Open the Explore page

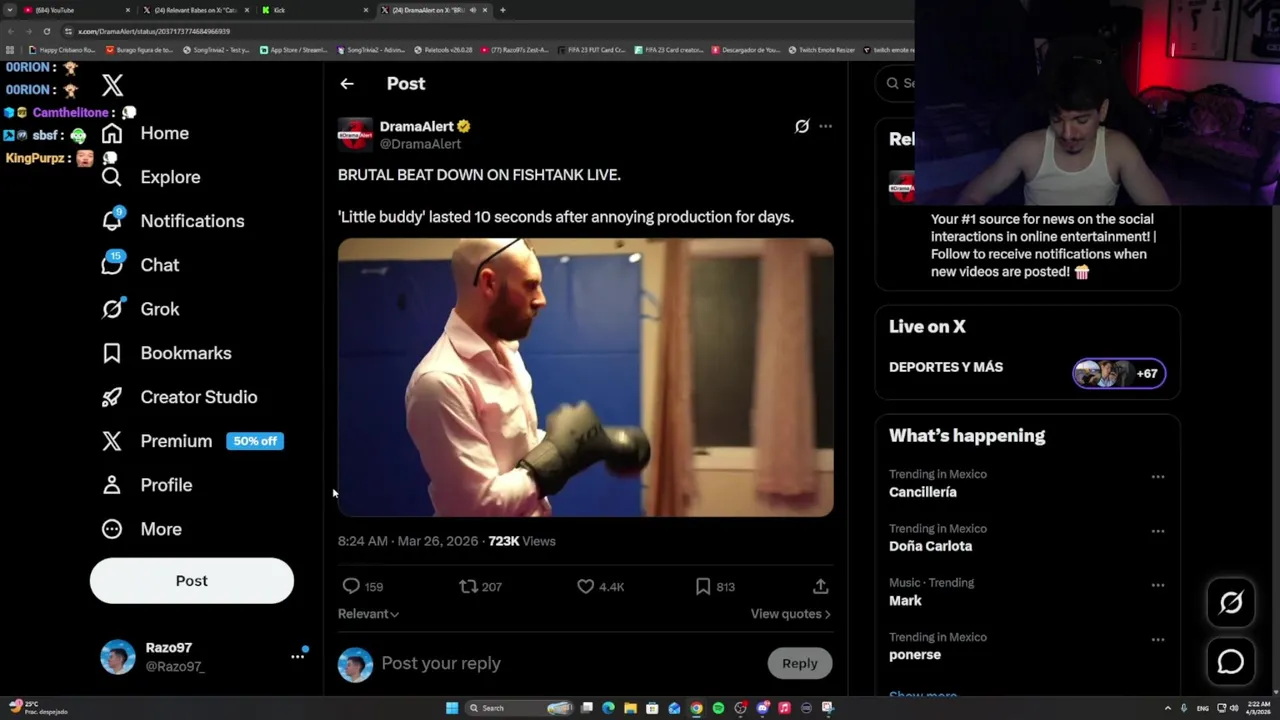[x=151, y=177]
